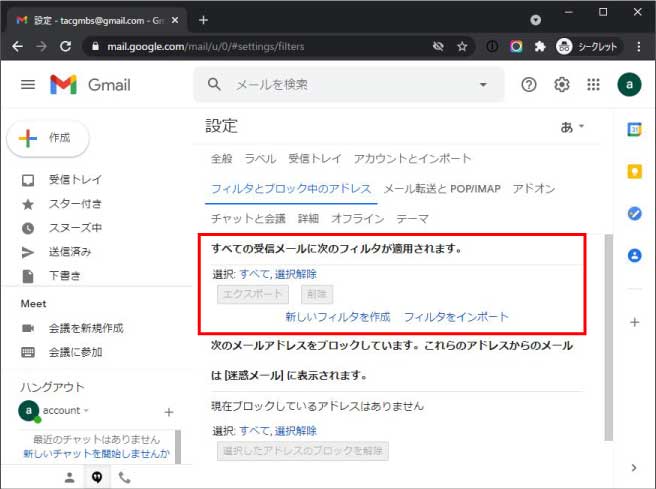The width and height of the screenshot is (656, 489).
Task: Click the メールを検索 search field
Action: pyautogui.click(x=340, y=85)
